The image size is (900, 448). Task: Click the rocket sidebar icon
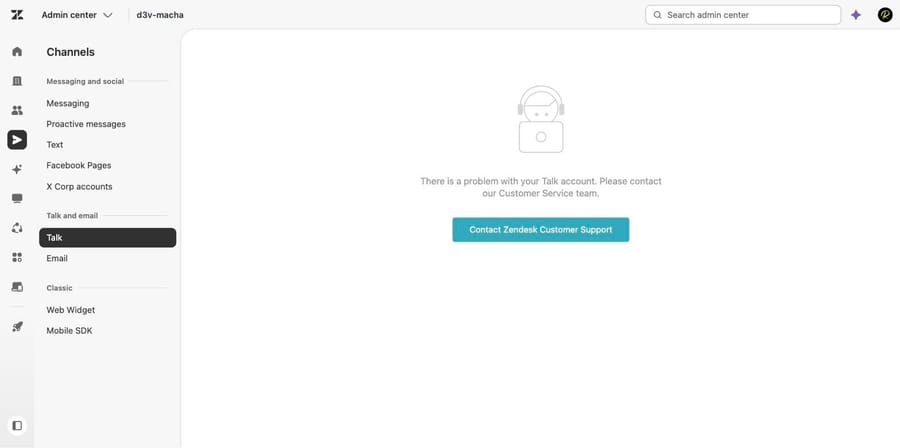17,327
